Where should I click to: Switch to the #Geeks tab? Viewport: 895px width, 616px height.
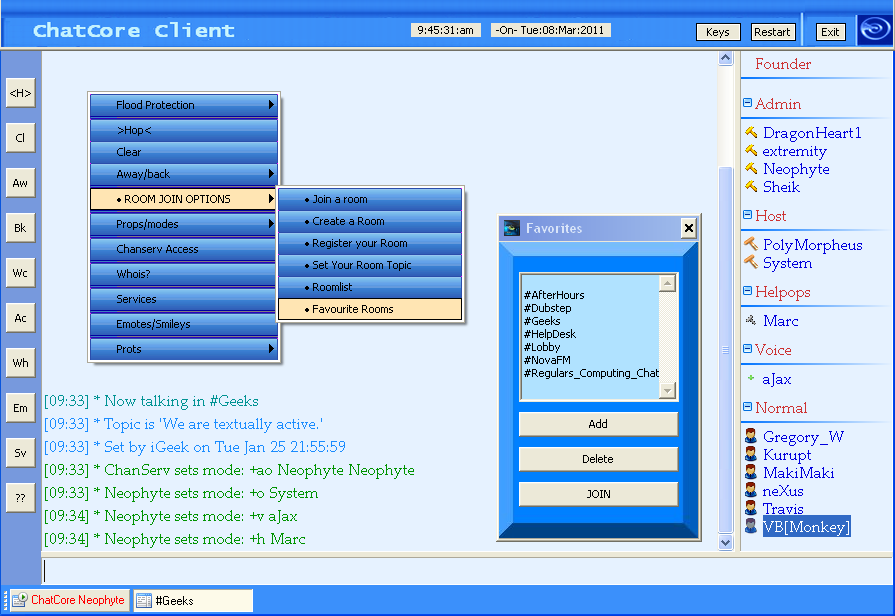tap(193, 601)
